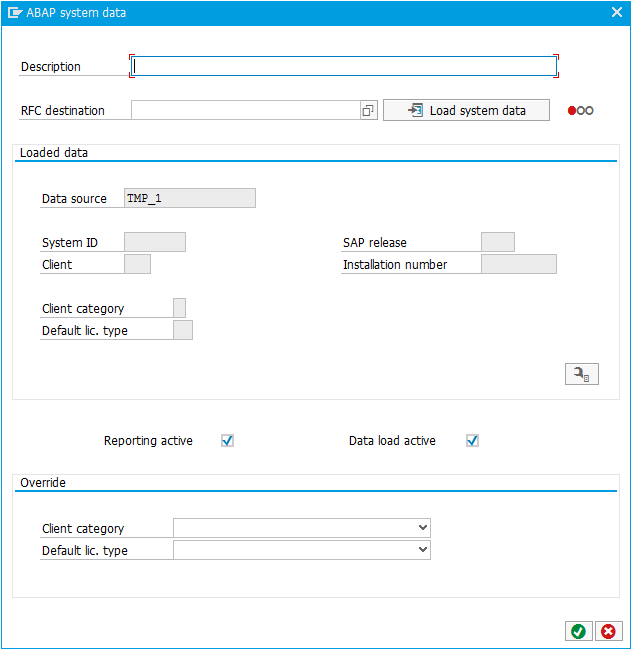Click the dialog menu icon in title bar
632x650 pixels.
15,12
